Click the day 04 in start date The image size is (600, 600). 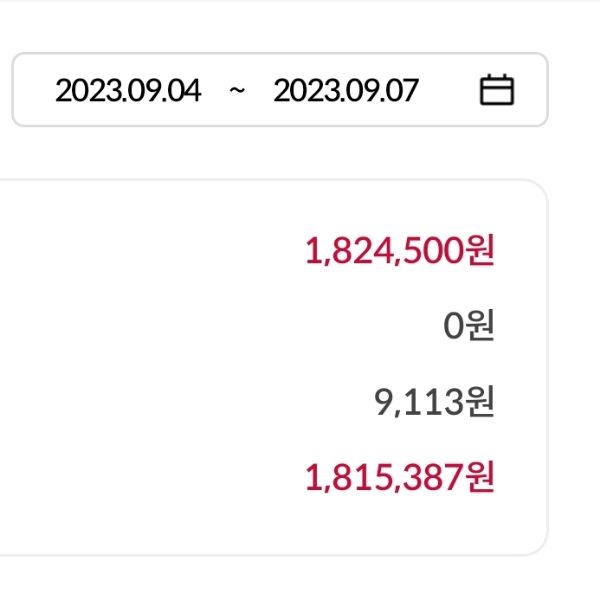click(185, 91)
